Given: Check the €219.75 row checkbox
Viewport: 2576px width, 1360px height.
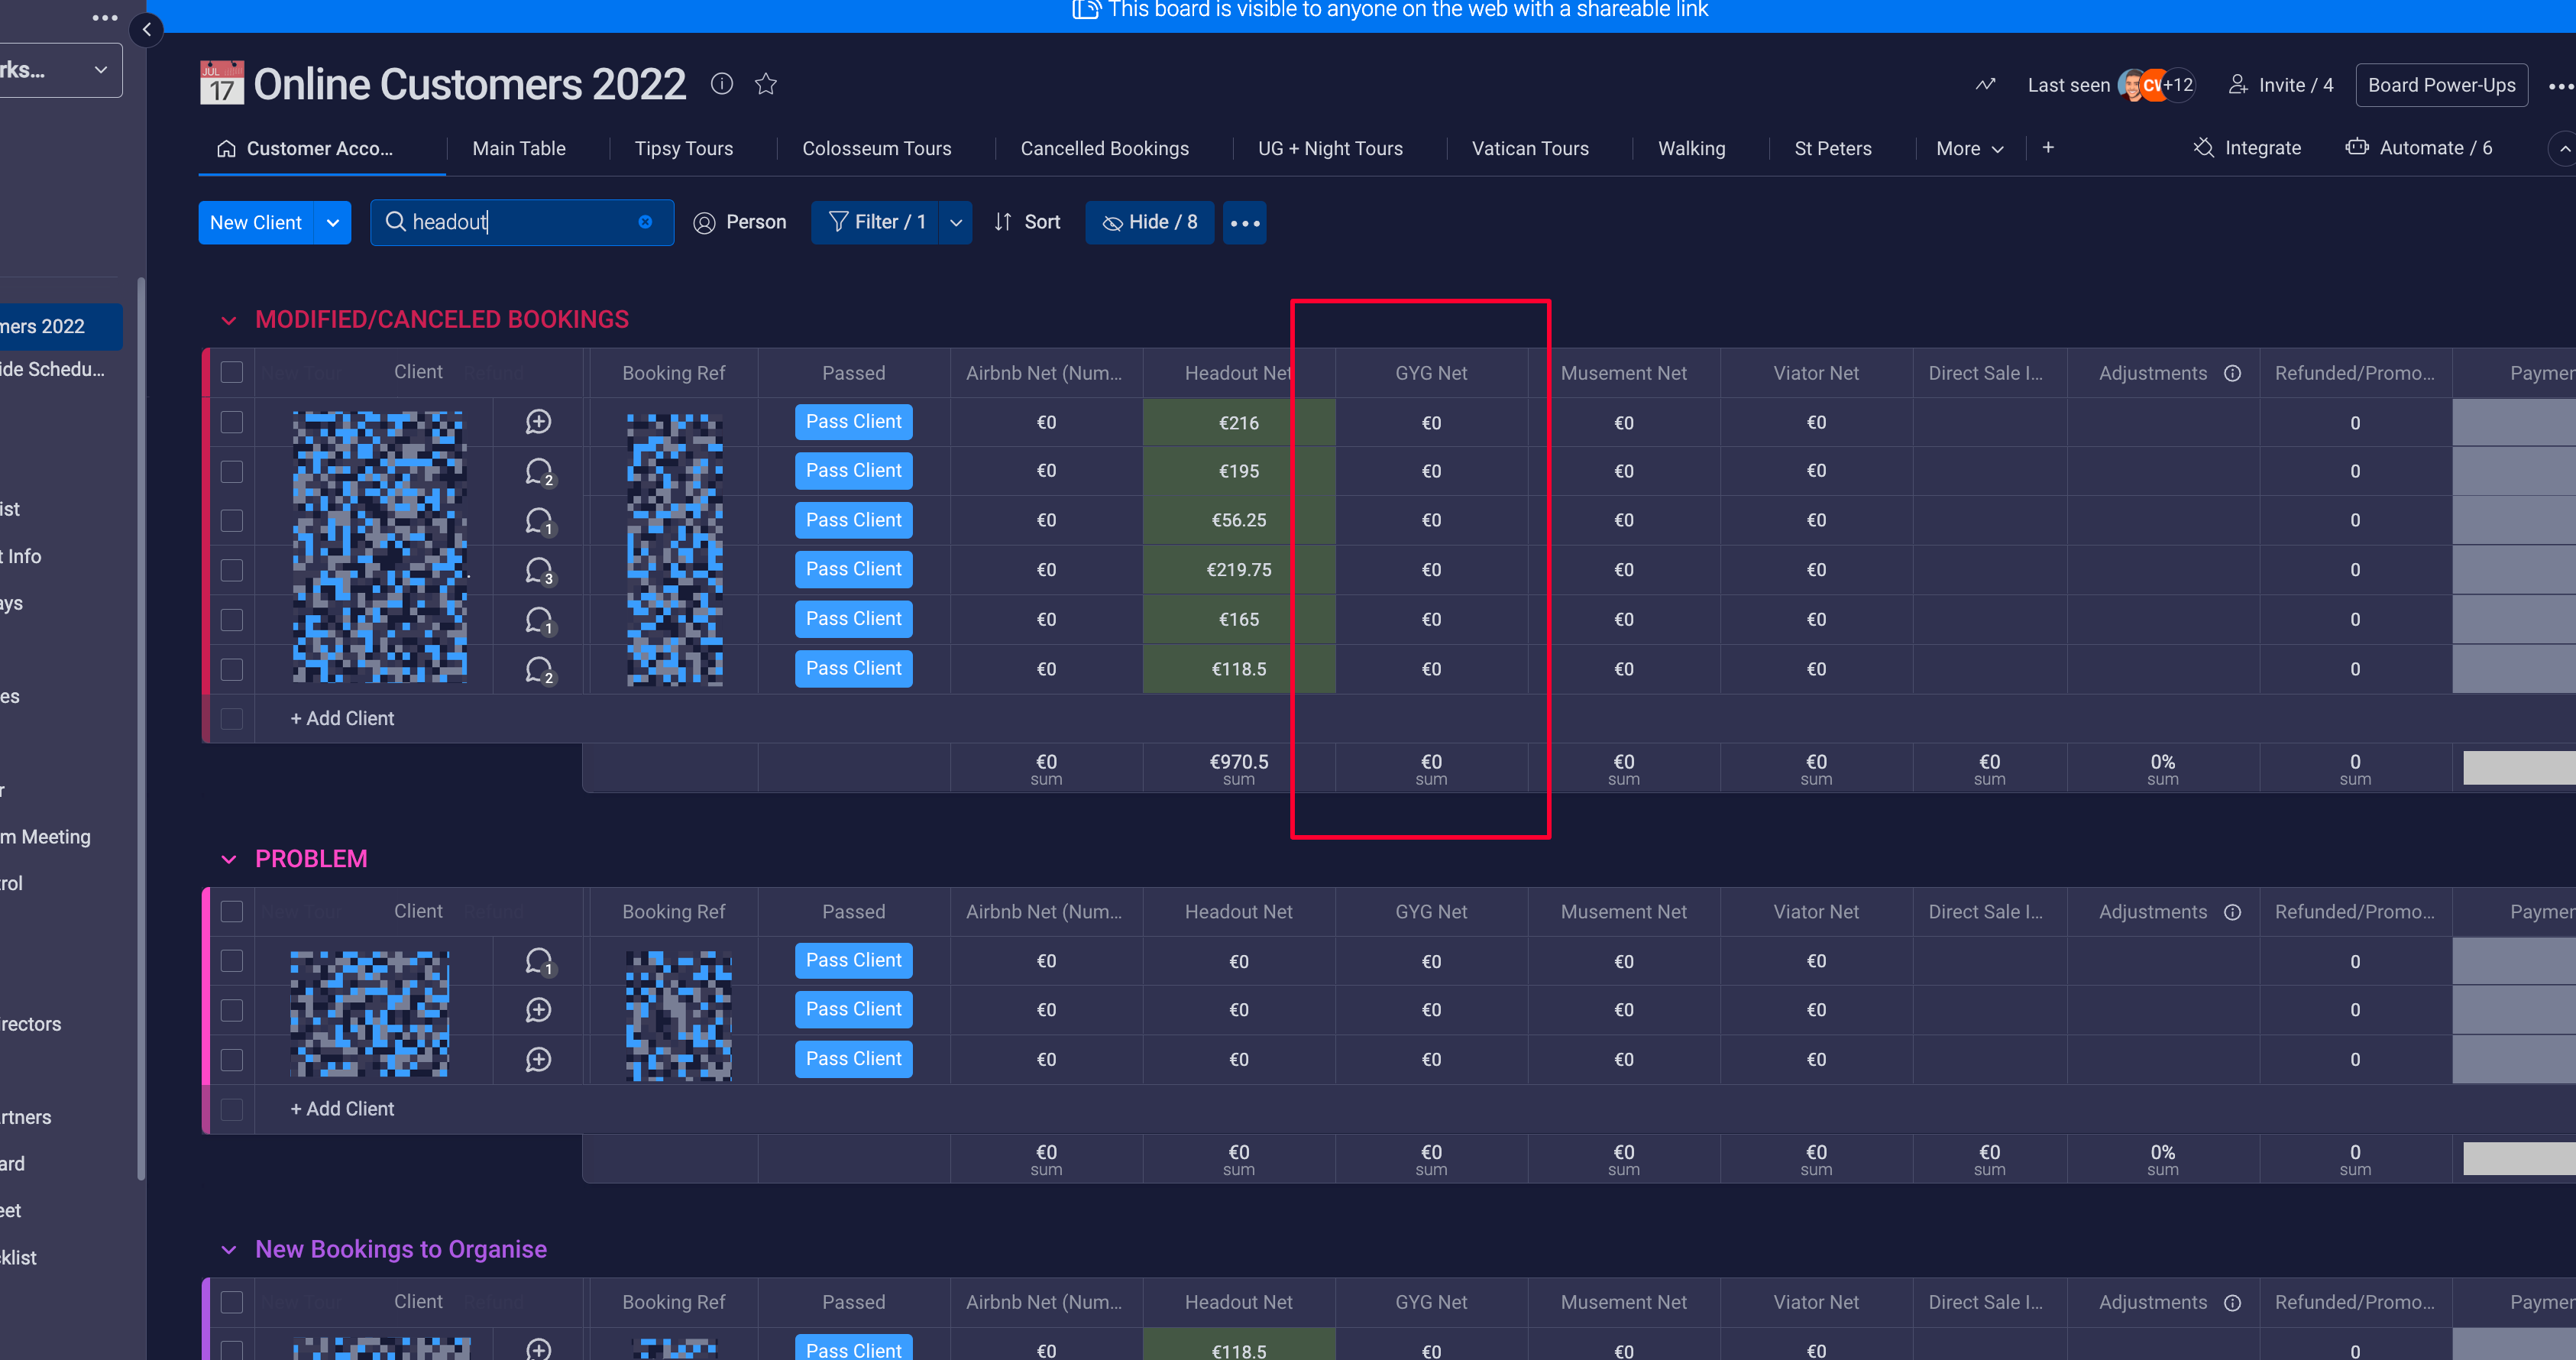Looking at the screenshot, I should pyautogui.click(x=232, y=570).
